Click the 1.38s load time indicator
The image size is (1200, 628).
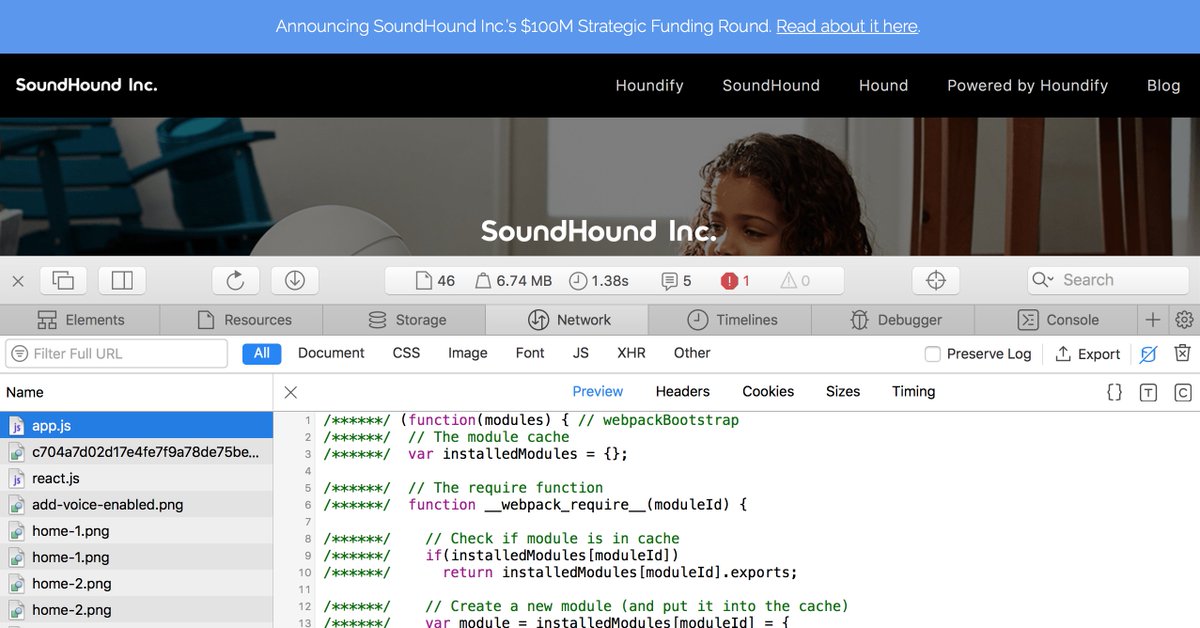(599, 281)
